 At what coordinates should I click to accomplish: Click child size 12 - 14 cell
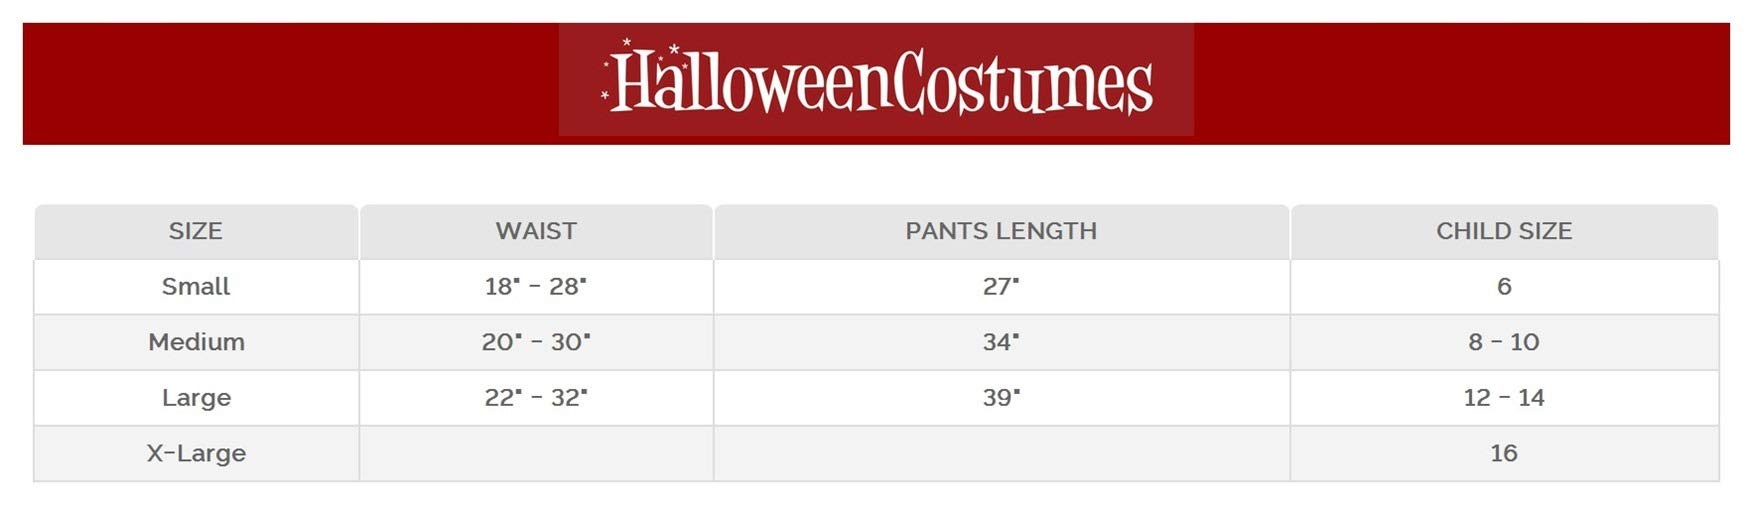[x=1504, y=397]
